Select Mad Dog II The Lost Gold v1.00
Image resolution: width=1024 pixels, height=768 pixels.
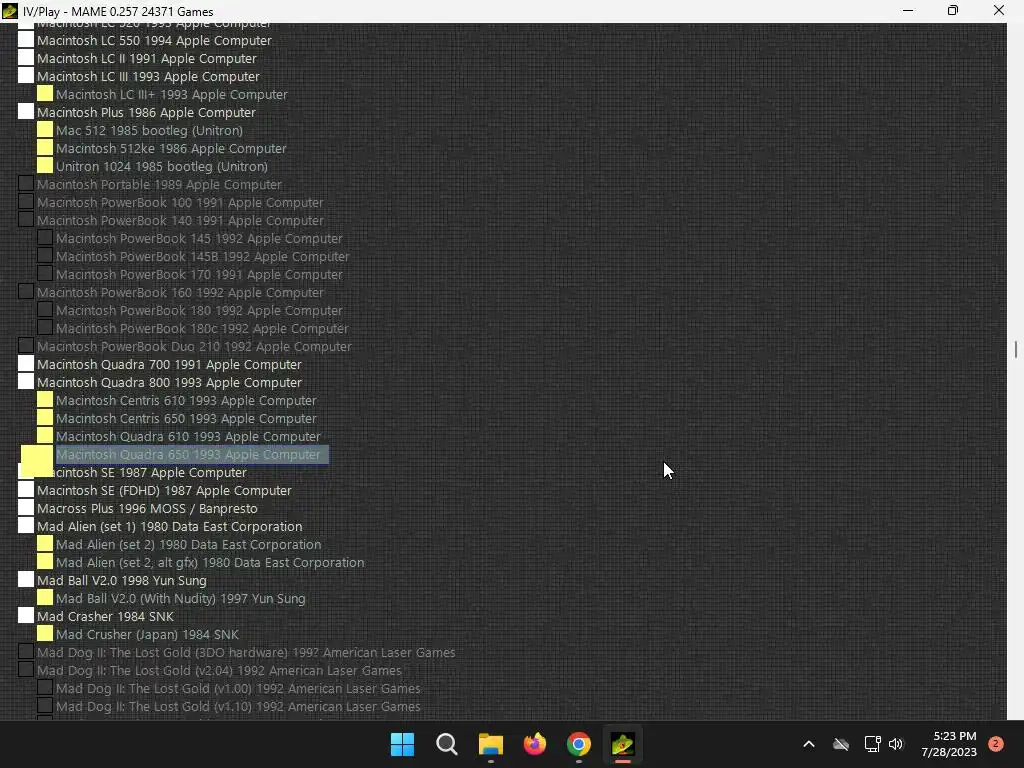(238, 688)
